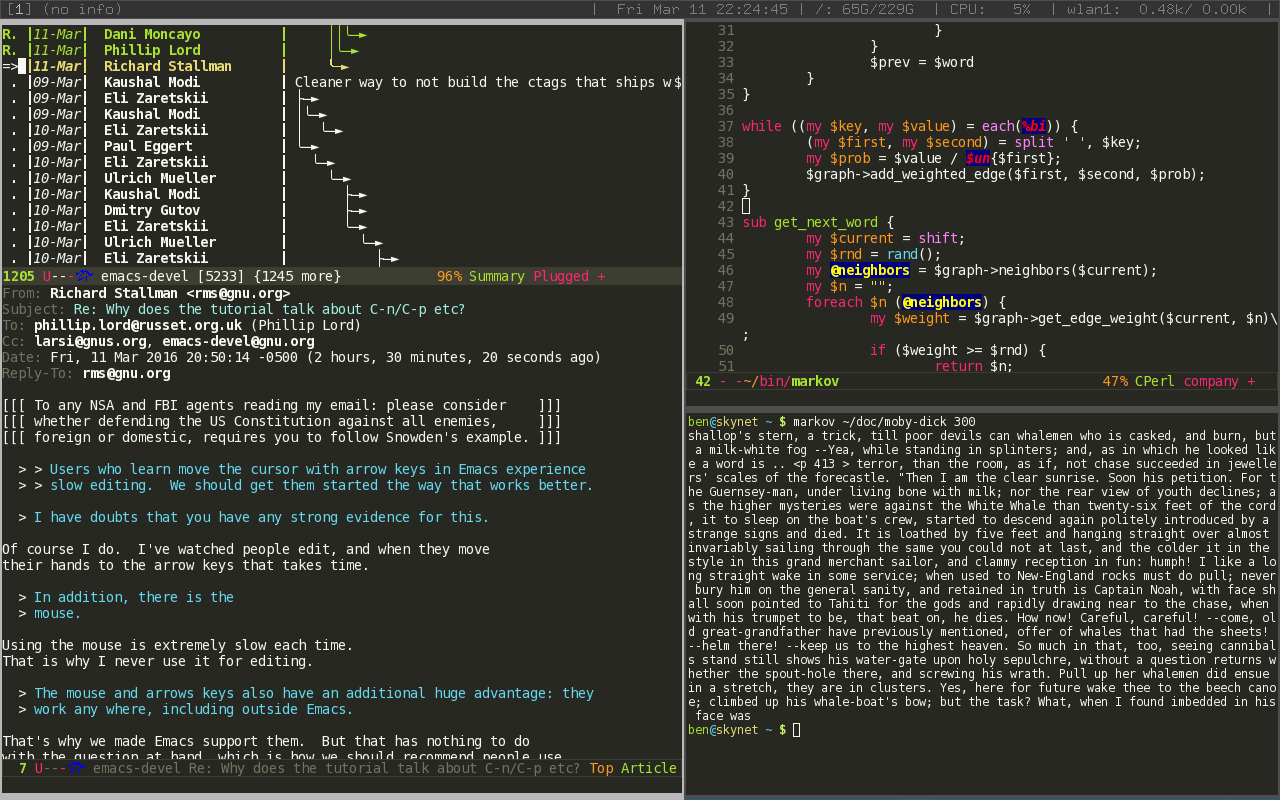
Task: Click the line number 42 in code mode line
Action: (702, 381)
